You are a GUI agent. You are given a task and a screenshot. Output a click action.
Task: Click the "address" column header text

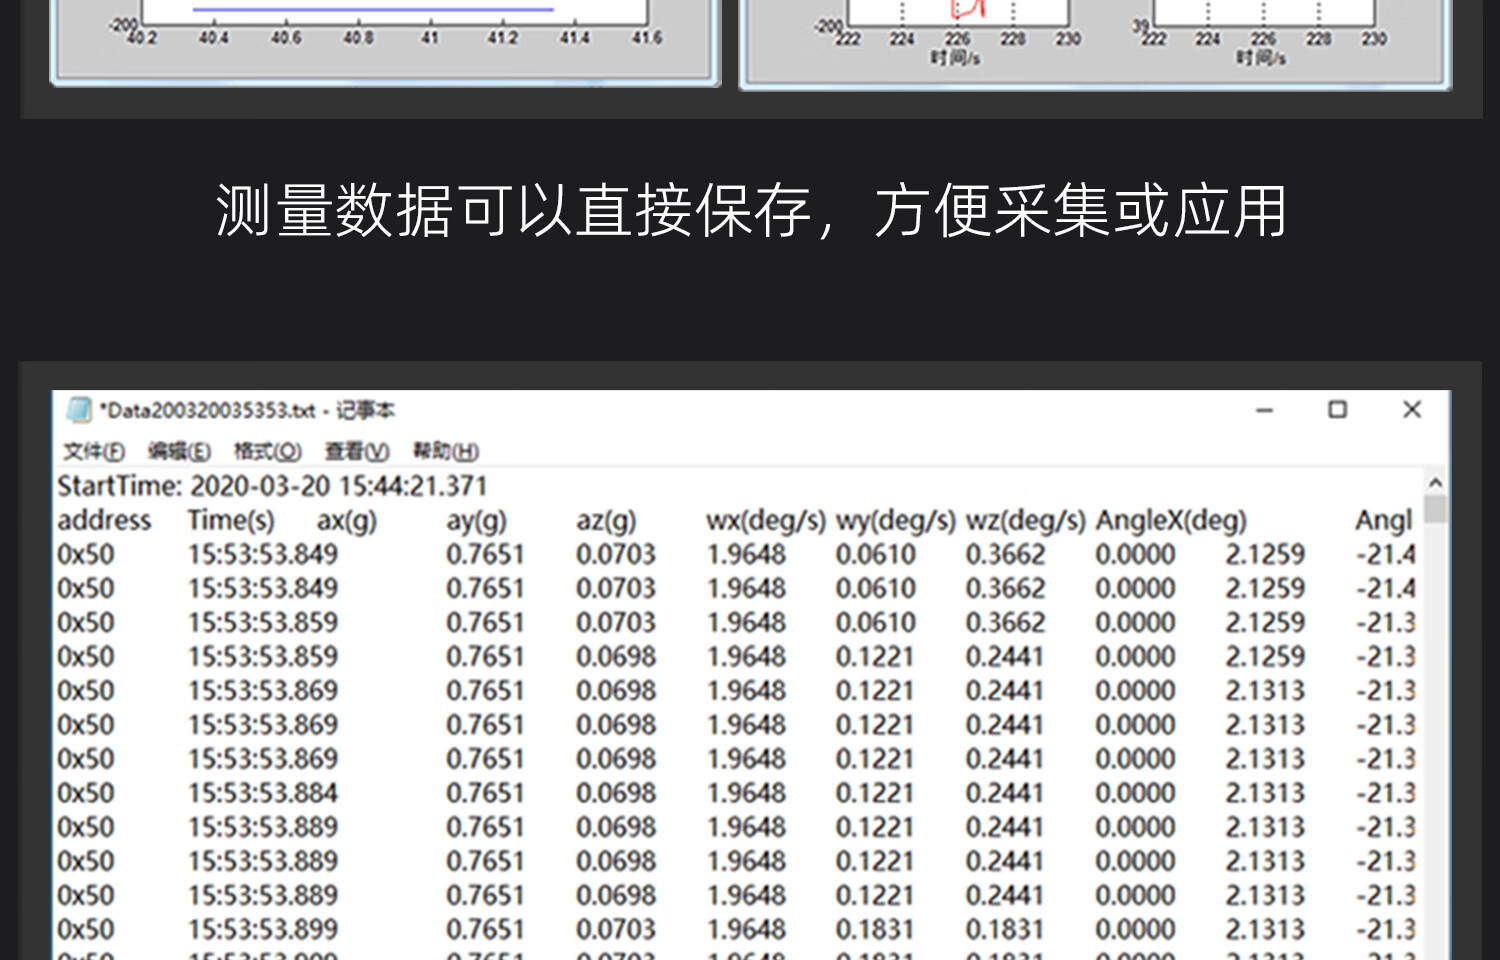tap(104, 520)
